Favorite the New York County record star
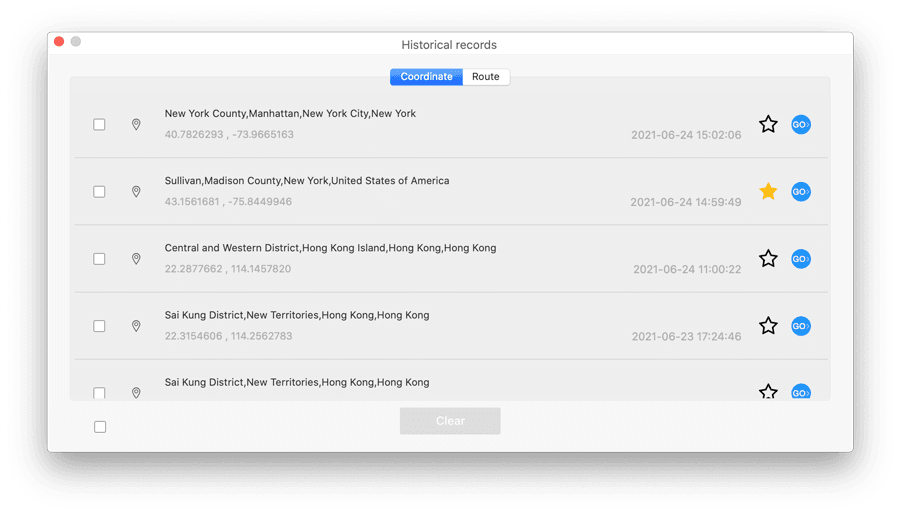 point(768,124)
